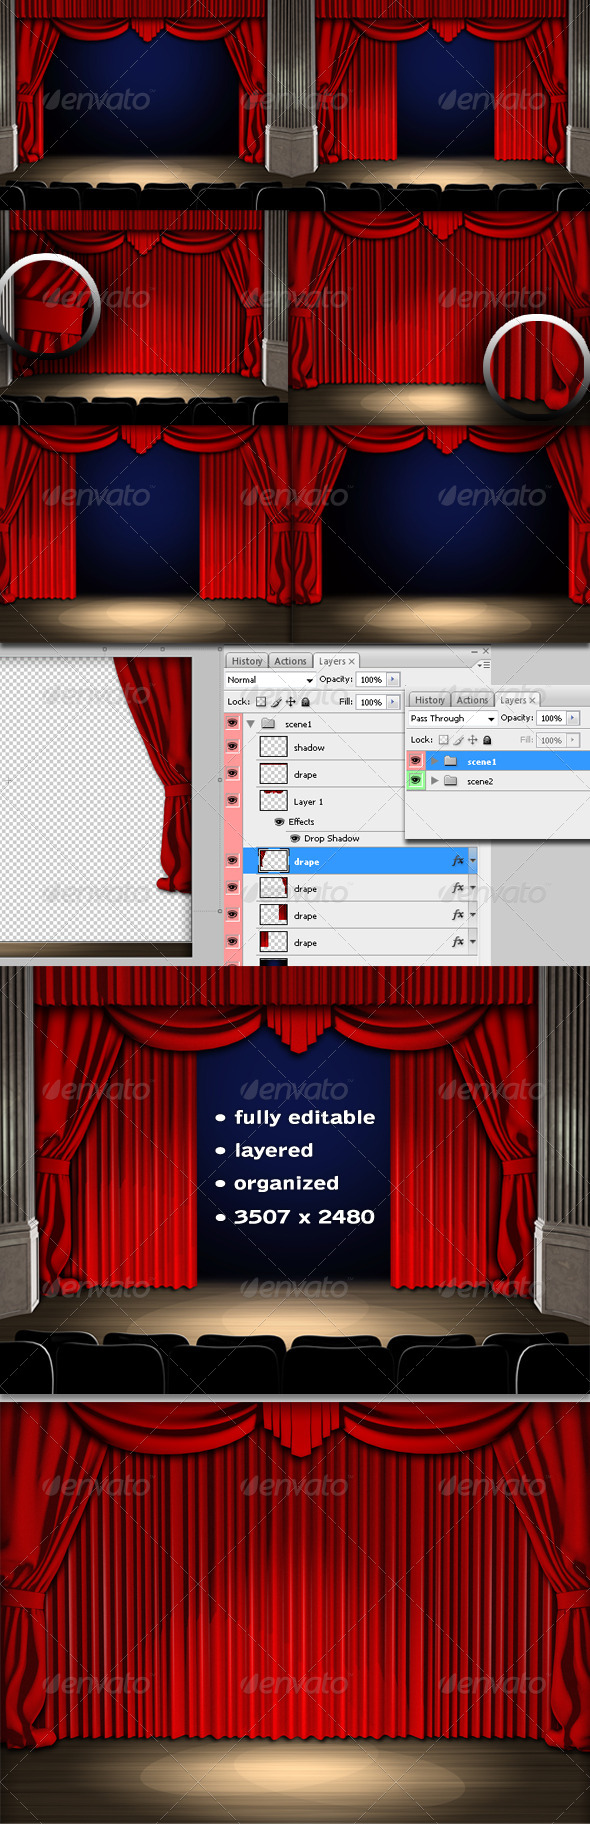Hide scene2 group with green eye
This screenshot has height=1824, width=590.
pyautogui.click(x=415, y=780)
